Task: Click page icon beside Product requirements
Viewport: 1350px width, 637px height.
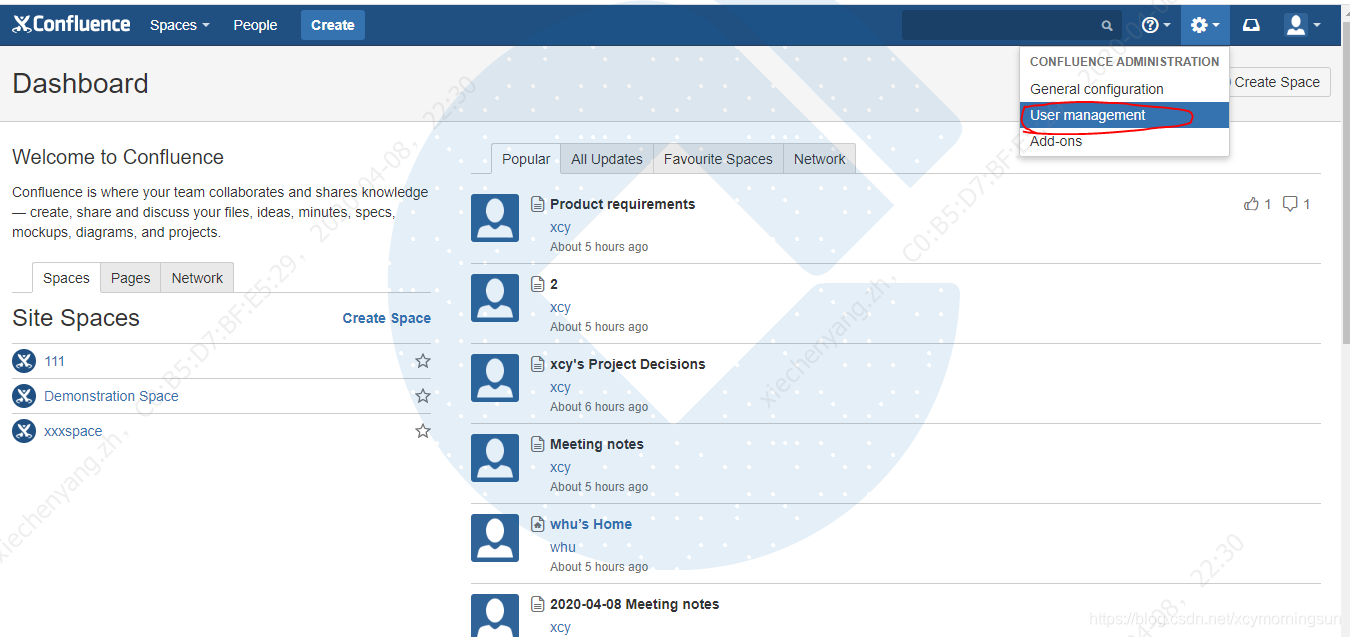Action: 538,204
